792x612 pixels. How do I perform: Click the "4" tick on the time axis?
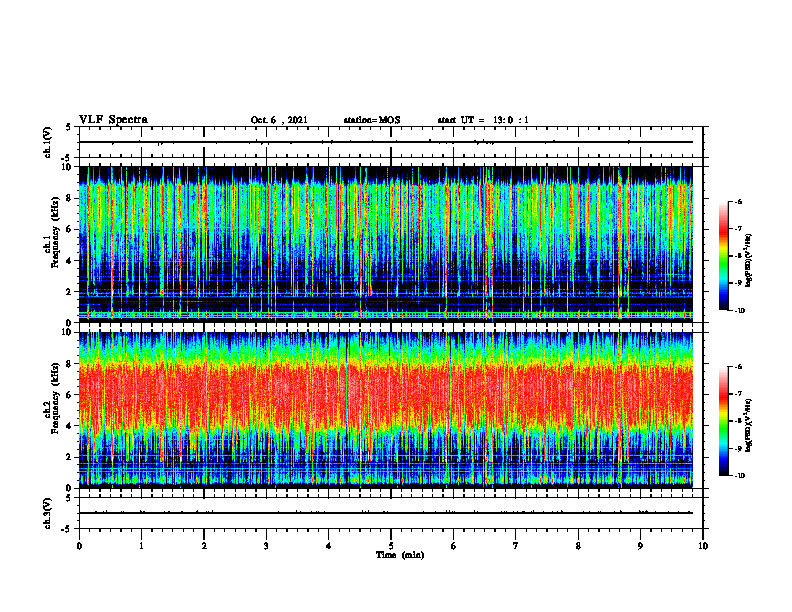pyautogui.click(x=329, y=546)
